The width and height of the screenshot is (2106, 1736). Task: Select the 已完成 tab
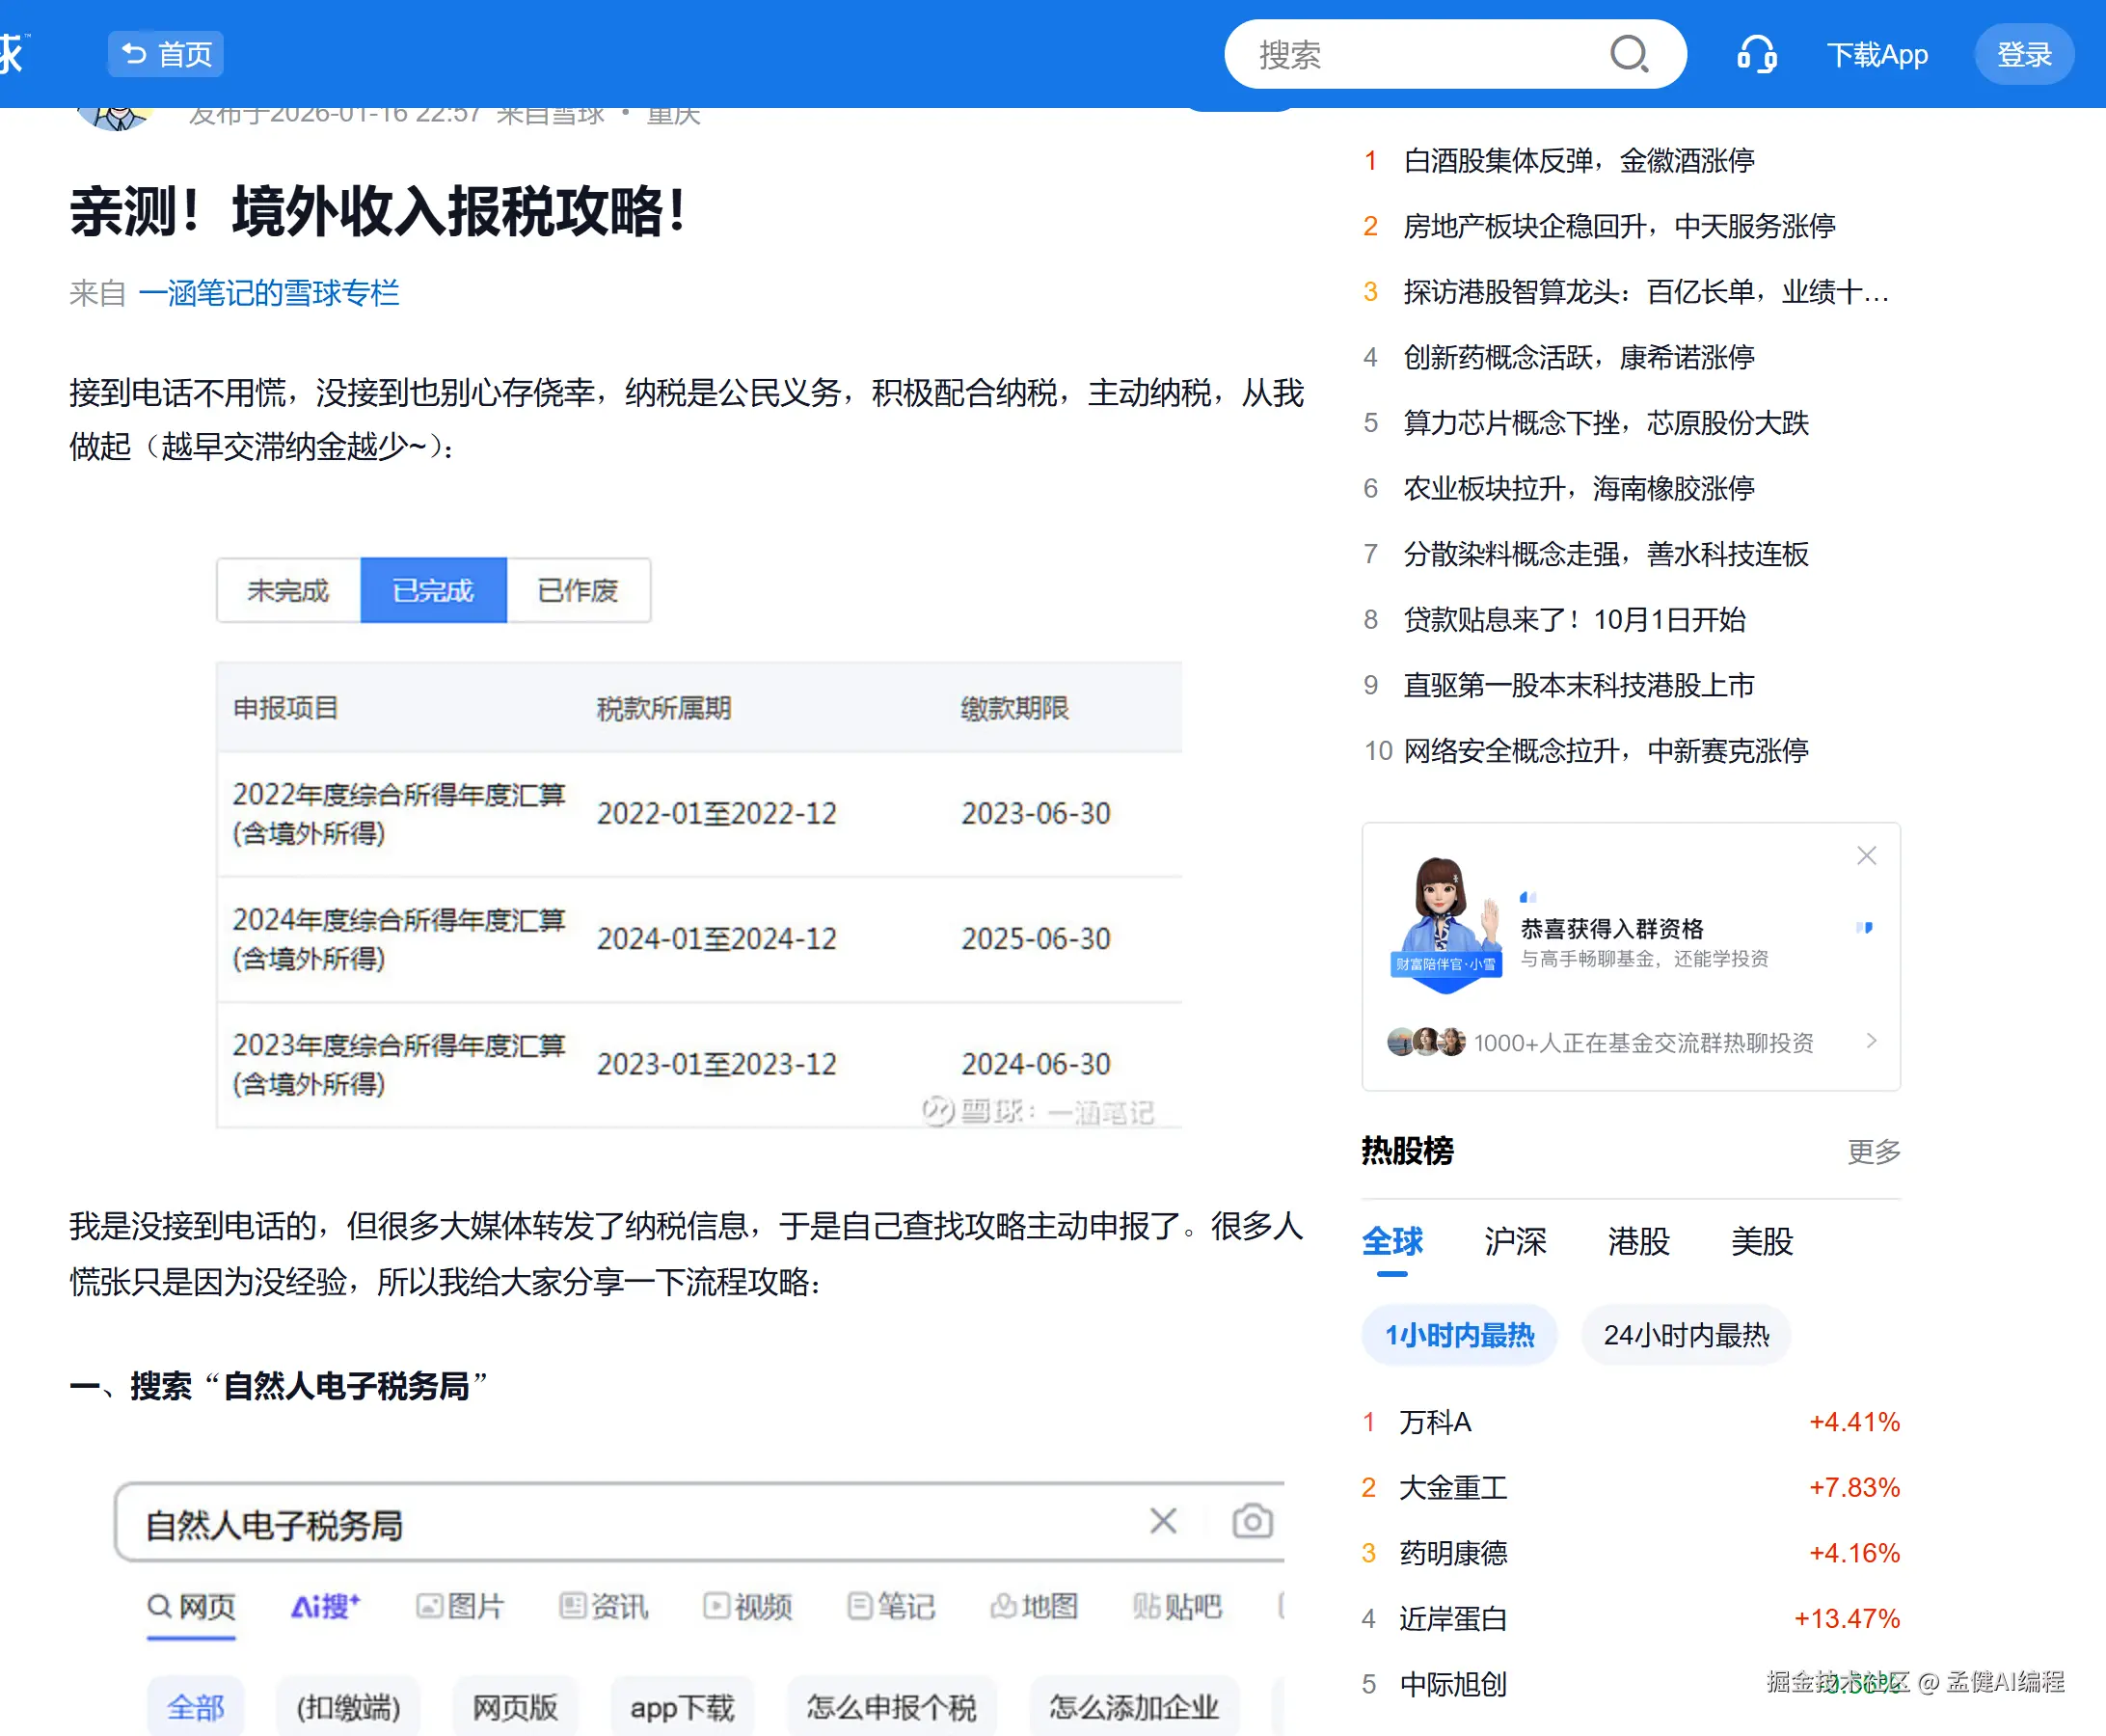(433, 590)
